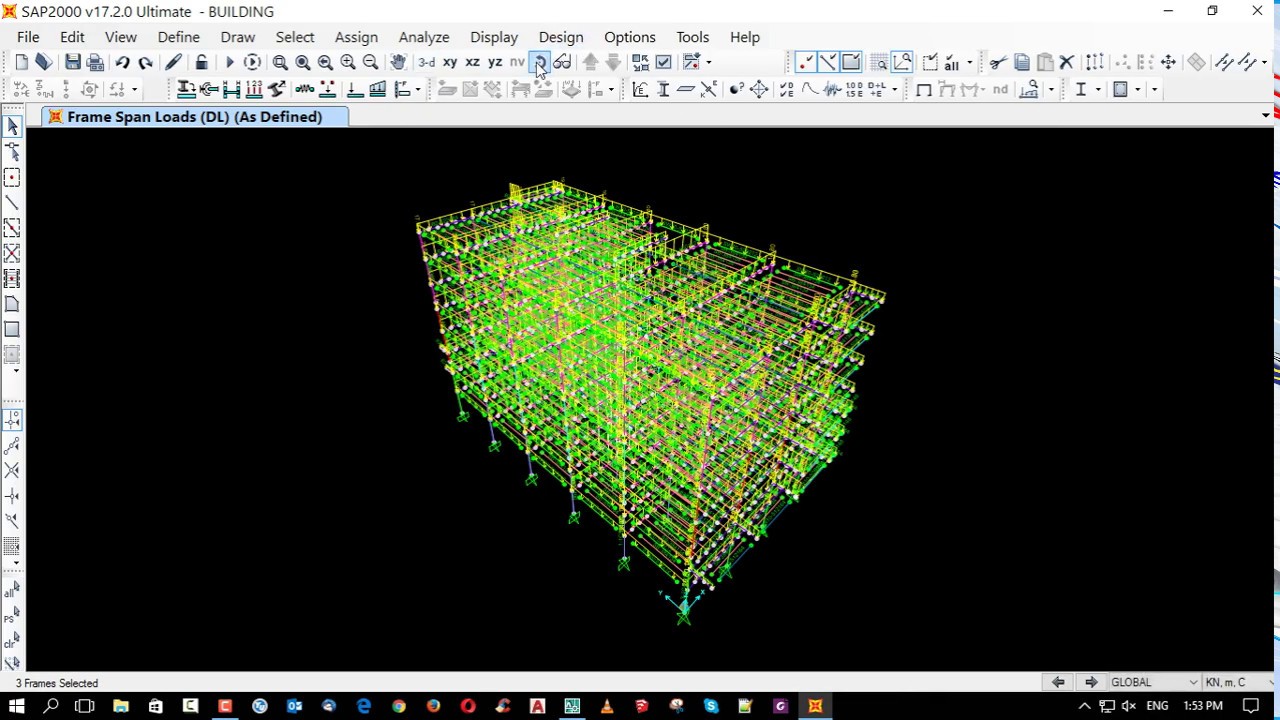Activate the Pan hand tool
The image size is (1280, 720).
click(398, 62)
